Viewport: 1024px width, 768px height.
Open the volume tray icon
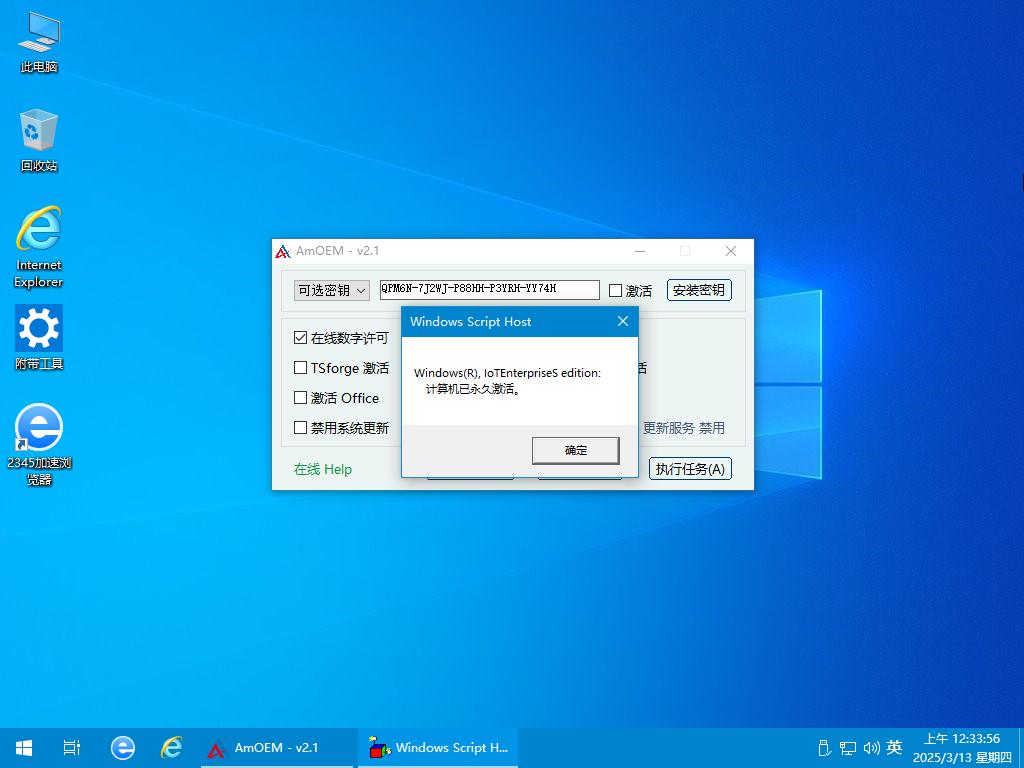click(871, 748)
